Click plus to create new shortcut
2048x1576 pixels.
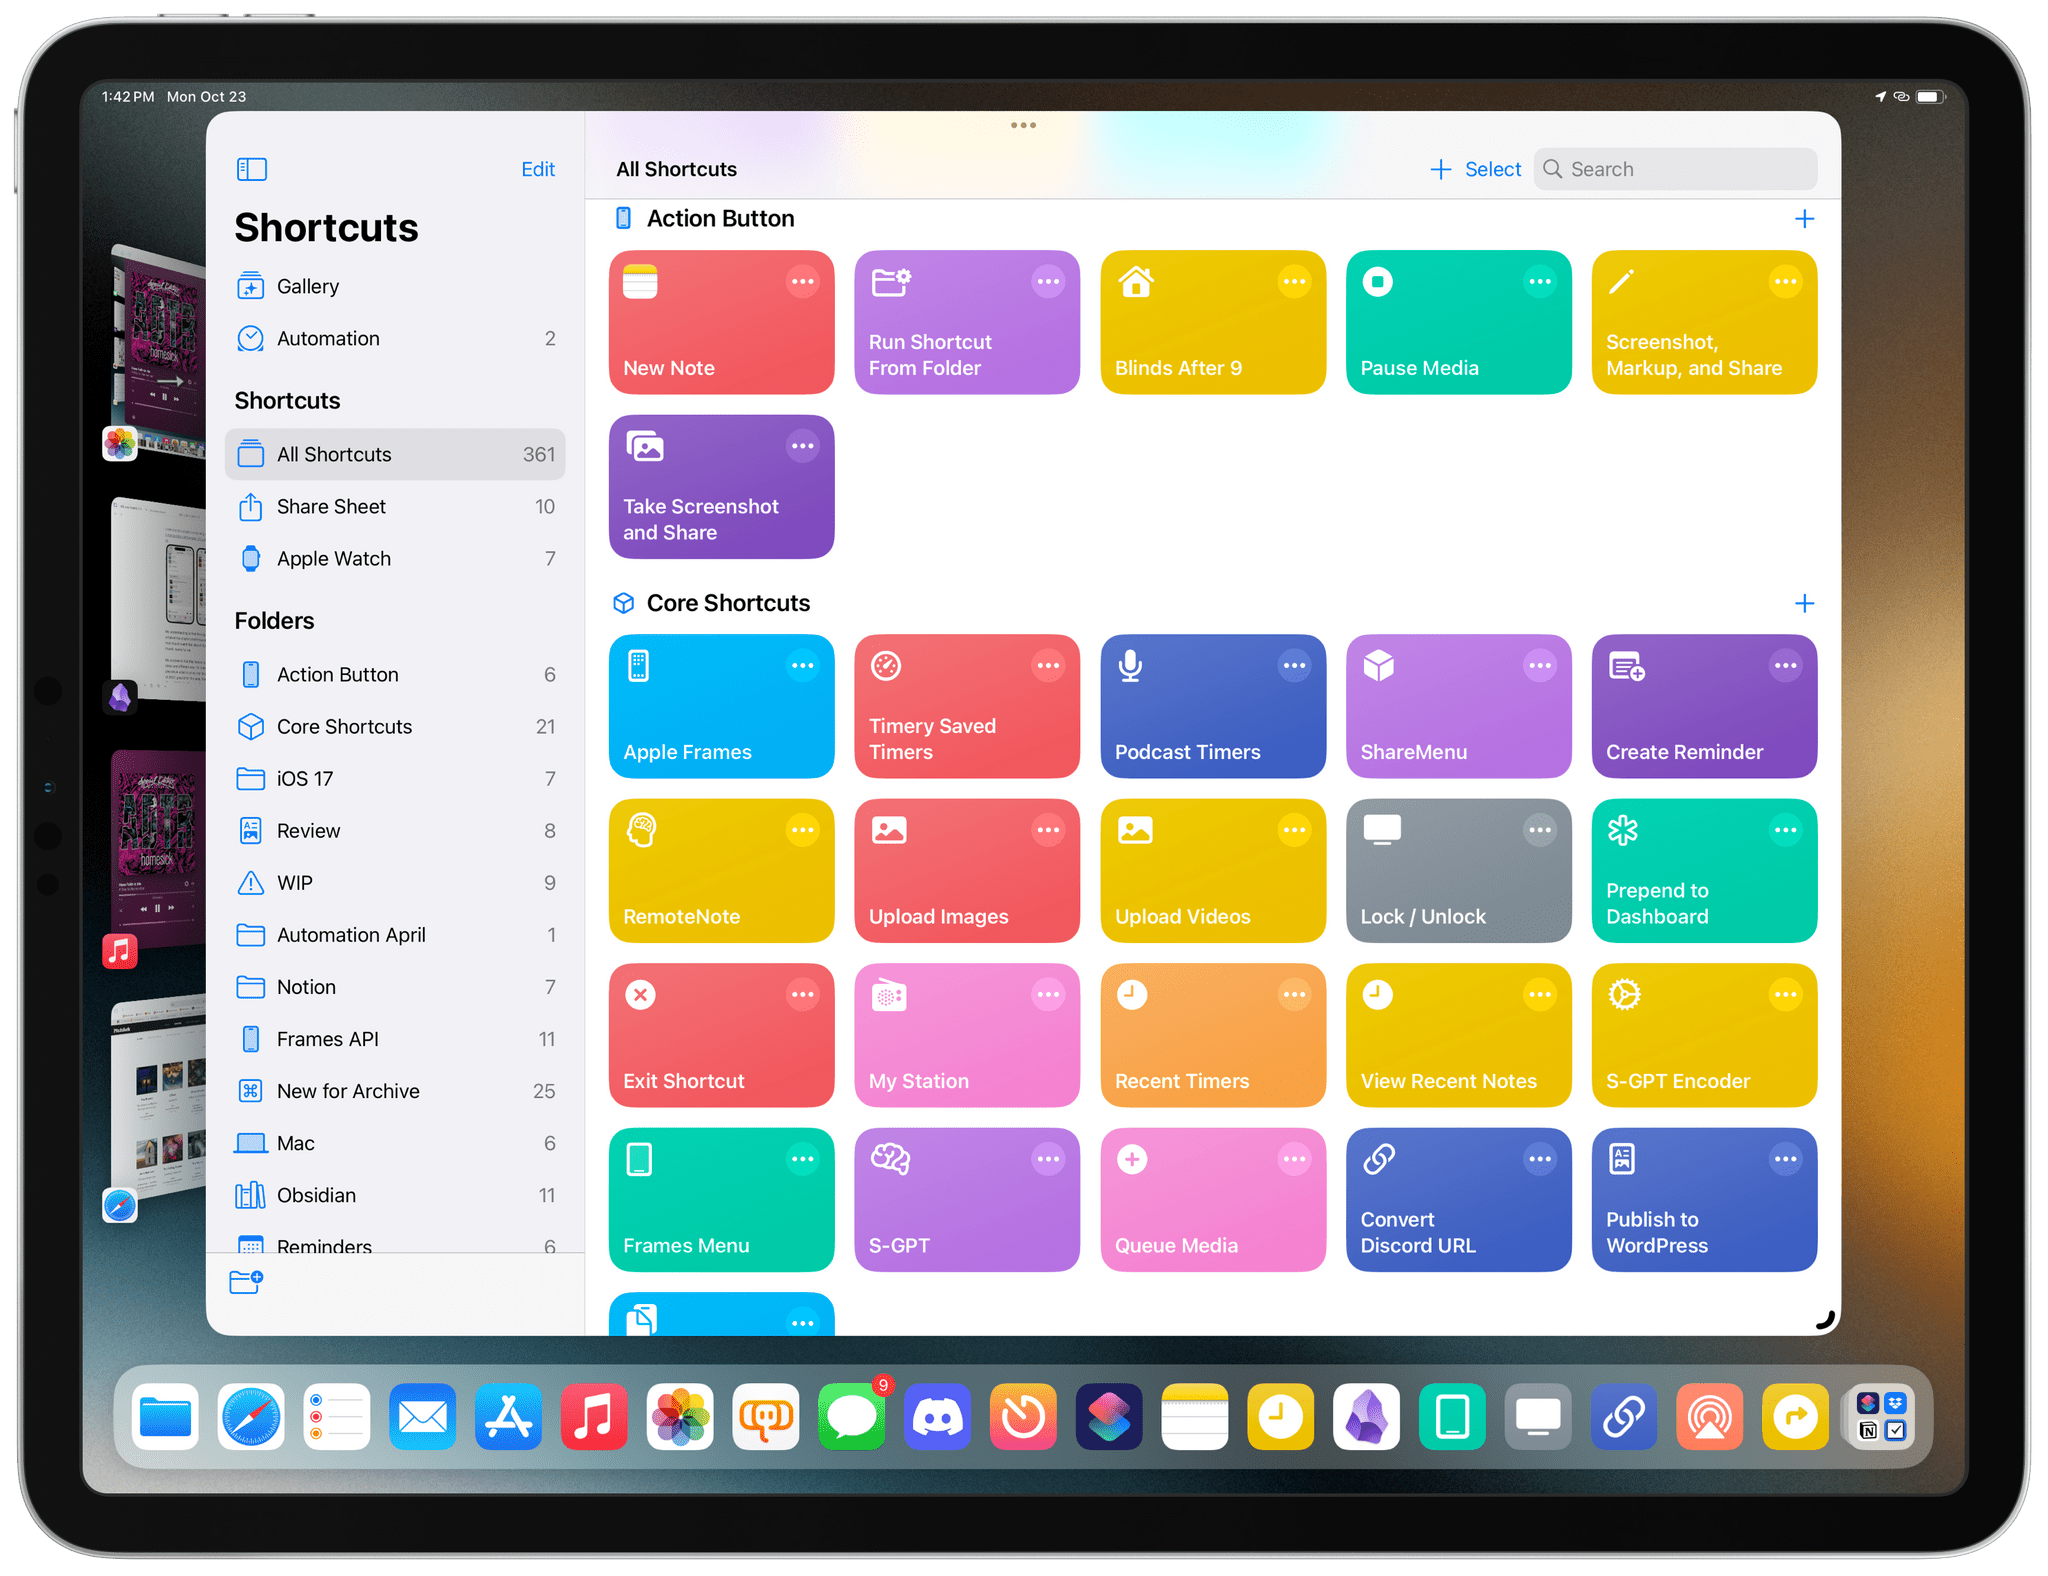click(x=1440, y=169)
